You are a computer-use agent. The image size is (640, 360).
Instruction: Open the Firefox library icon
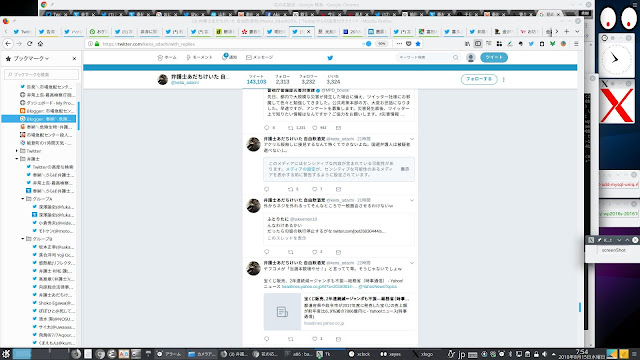(x=467, y=44)
